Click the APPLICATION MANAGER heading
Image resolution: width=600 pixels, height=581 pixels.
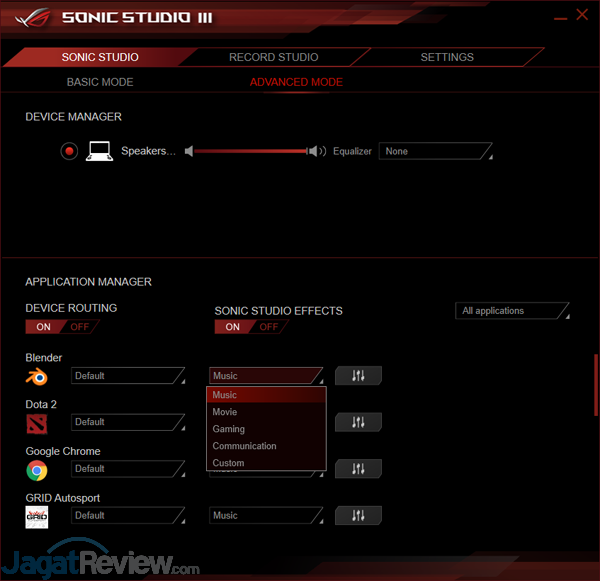click(x=88, y=282)
